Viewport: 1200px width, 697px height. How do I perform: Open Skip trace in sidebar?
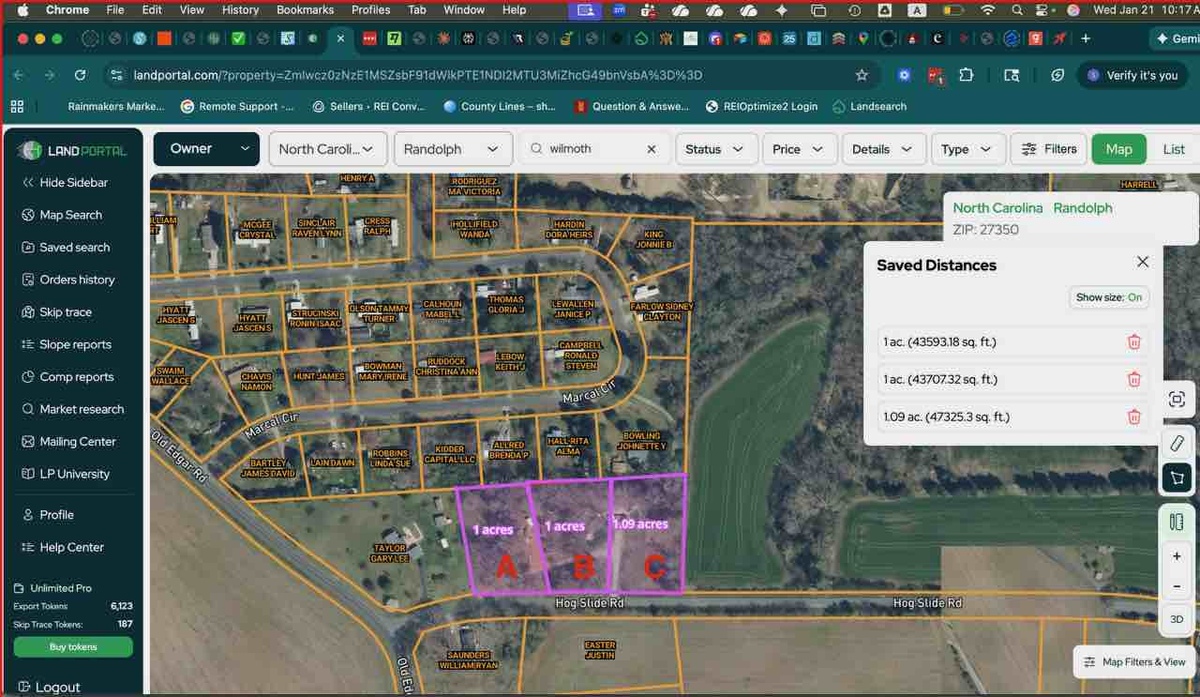[65, 312]
